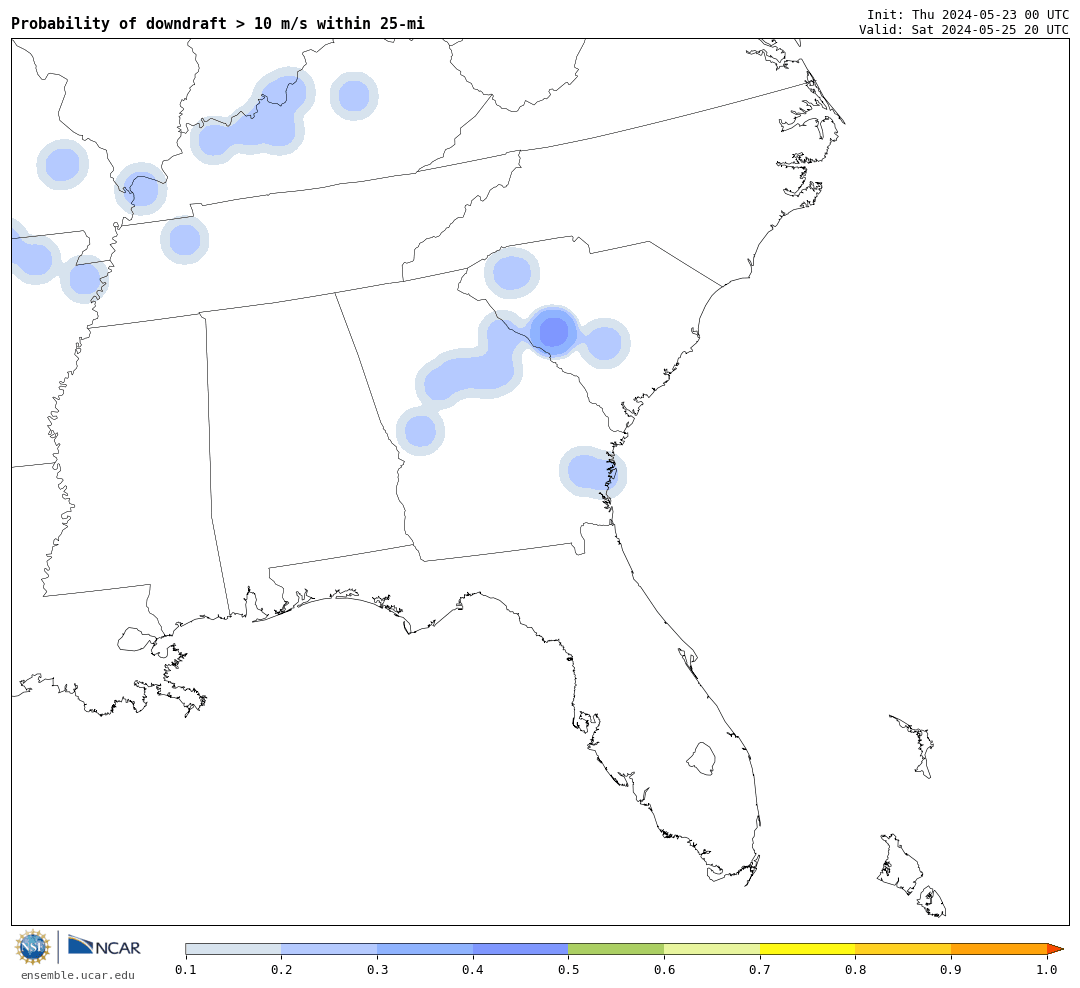Click the 0.3–0.4 blue colorbar segment
Viewport: 1080px width, 988px height.
coord(425,949)
